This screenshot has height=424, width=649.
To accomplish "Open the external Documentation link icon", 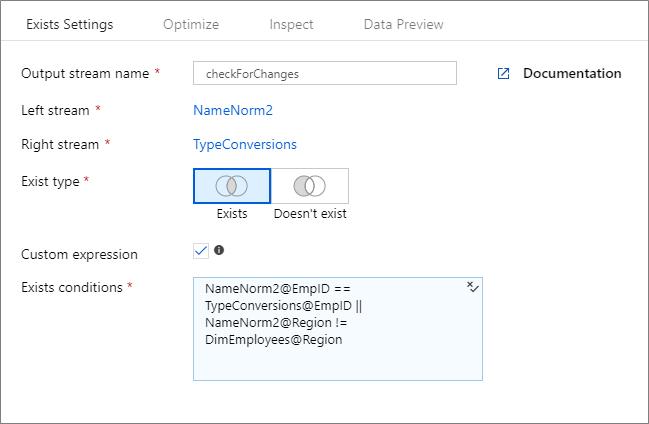I will tap(504, 73).
